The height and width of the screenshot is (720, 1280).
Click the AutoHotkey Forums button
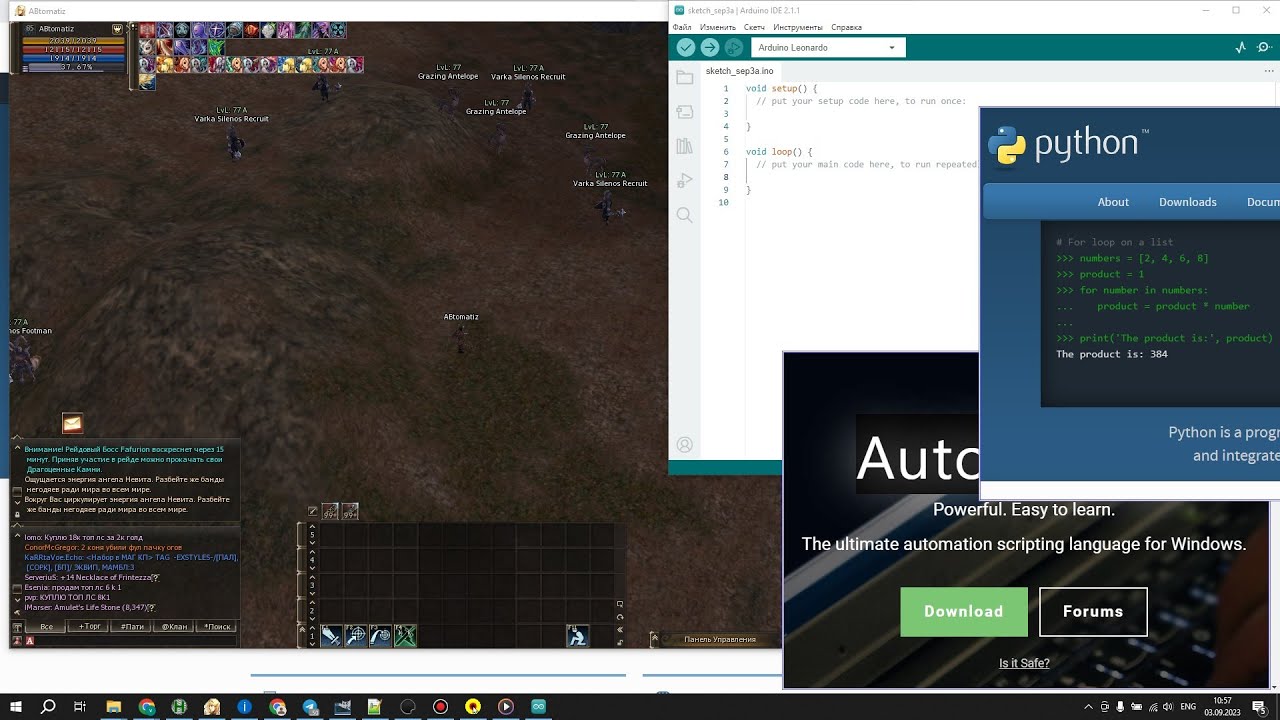click(1093, 611)
